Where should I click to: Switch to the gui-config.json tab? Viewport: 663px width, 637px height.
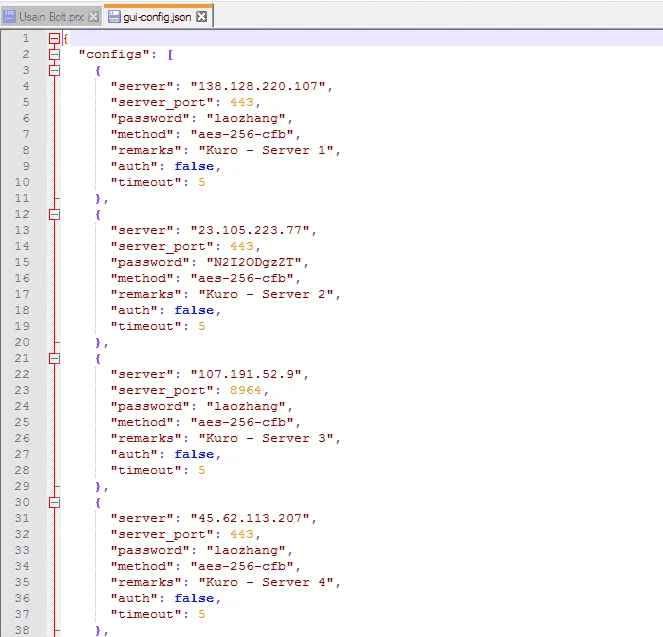pyautogui.click(x=158, y=16)
